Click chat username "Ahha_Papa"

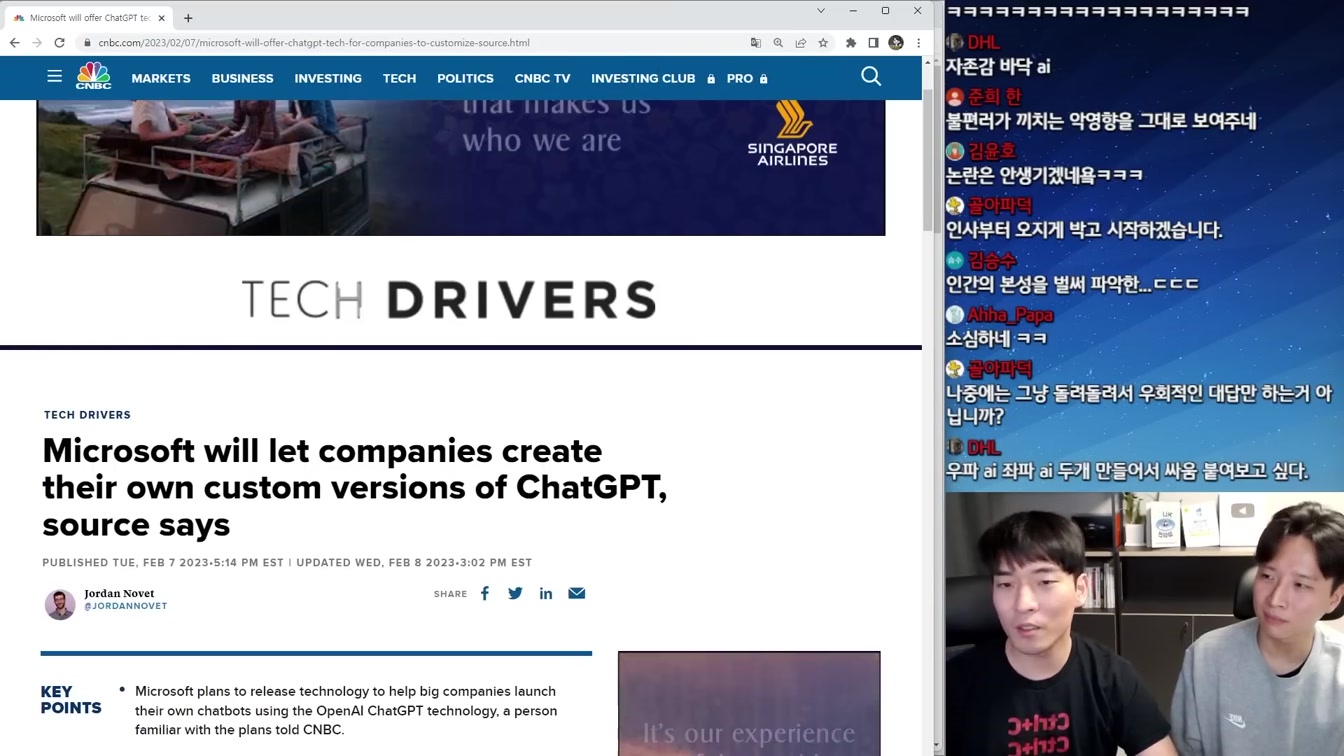click(1010, 315)
